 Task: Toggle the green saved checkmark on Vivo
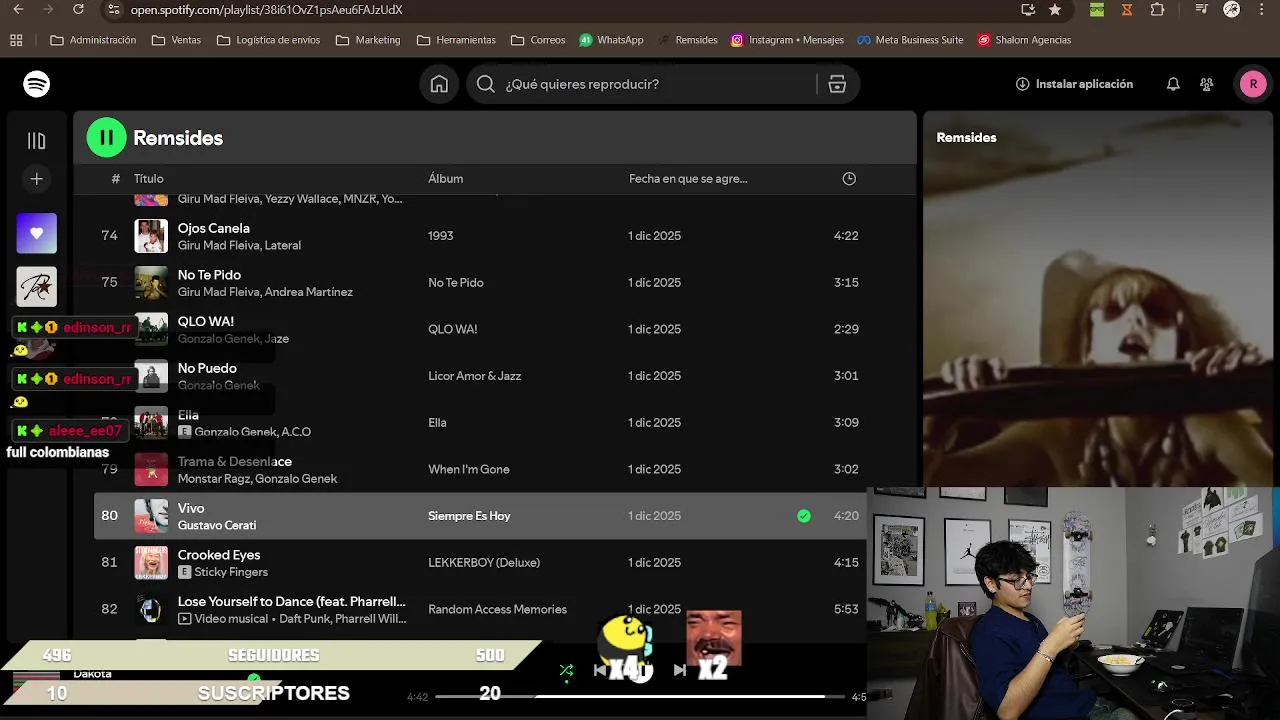pyautogui.click(x=804, y=516)
